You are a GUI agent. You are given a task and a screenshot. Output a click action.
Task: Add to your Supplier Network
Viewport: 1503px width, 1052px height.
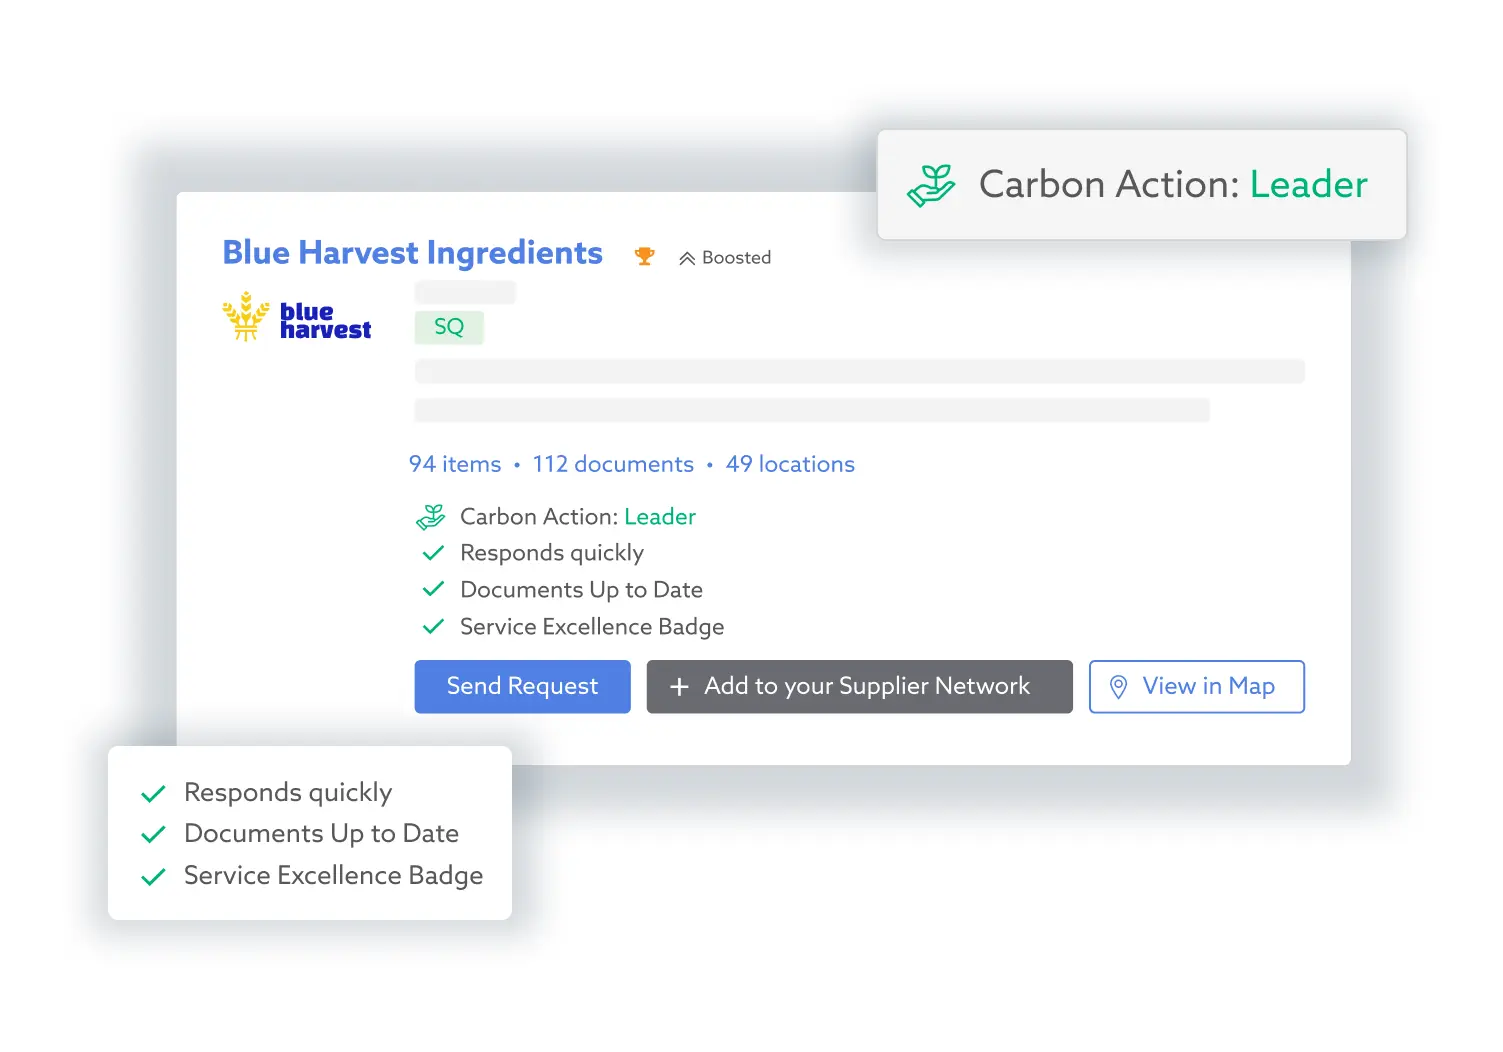pyautogui.click(x=859, y=687)
